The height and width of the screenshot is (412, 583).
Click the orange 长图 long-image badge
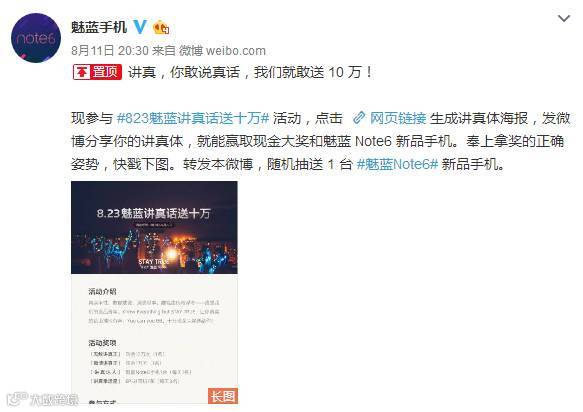pos(223,396)
